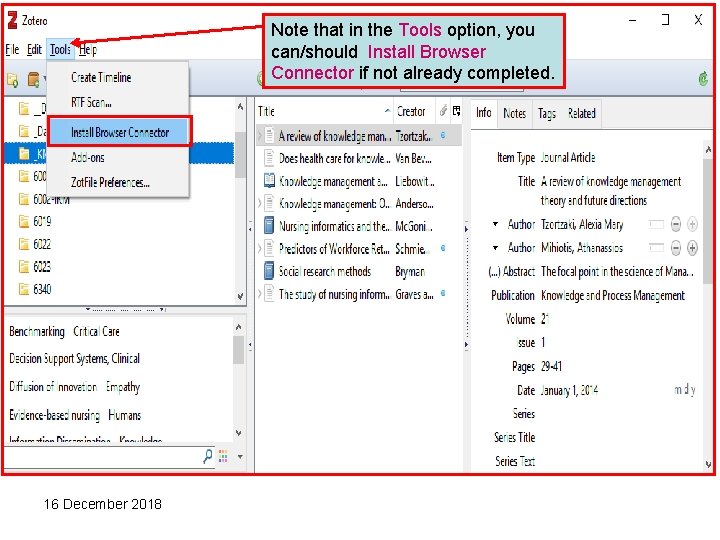
Task: Filter by Decision Support Systems, Clinical tag
Action: (x=74, y=359)
